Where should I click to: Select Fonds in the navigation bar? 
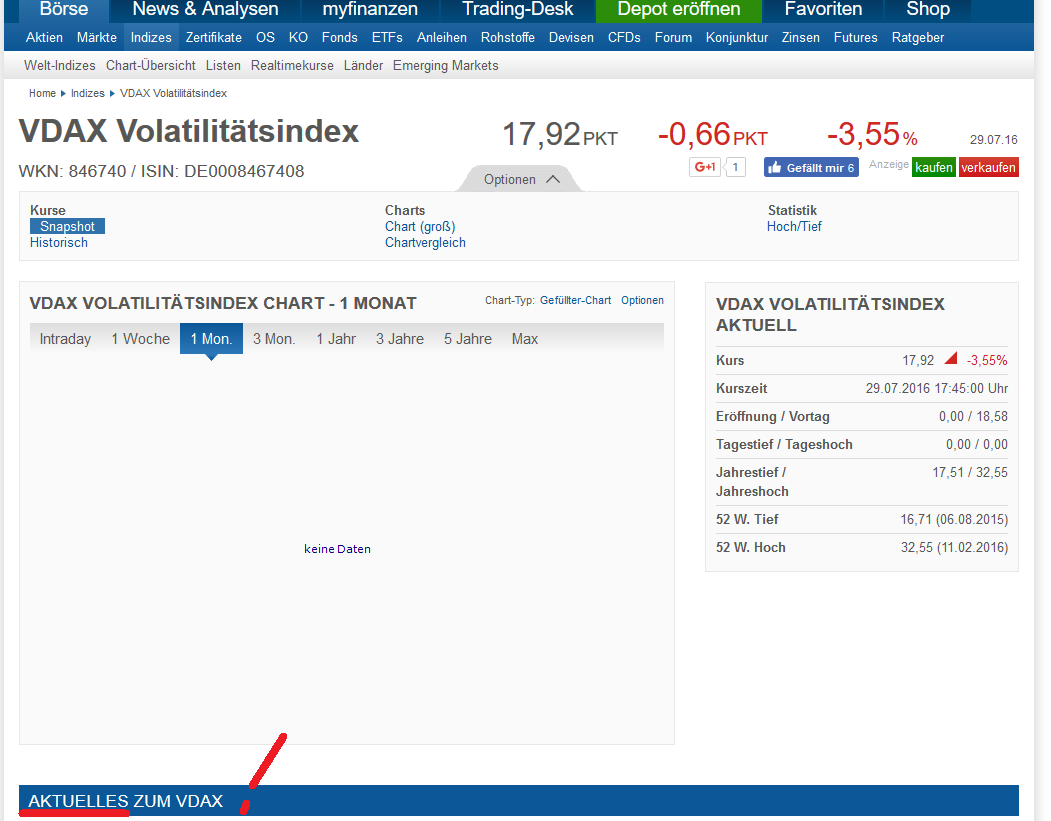point(340,38)
